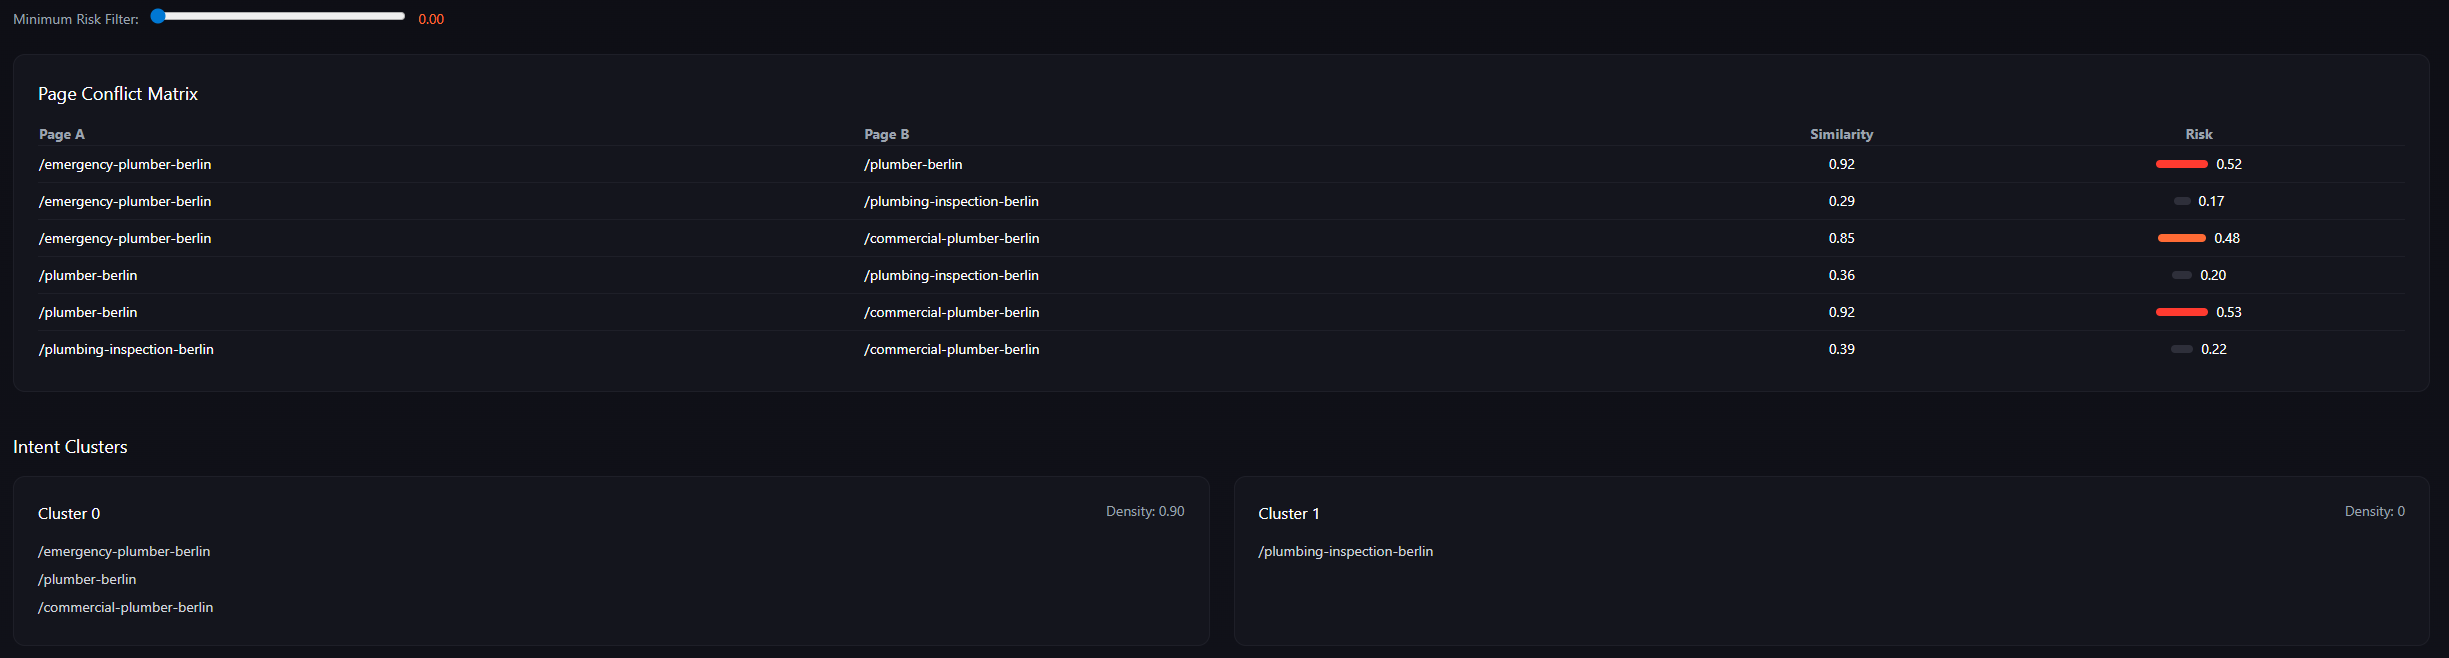The width and height of the screenshot is (2449, 658).
Task: Select /commercial-plumber-berlin in Cluster 0 list
Action: point(126,607)
